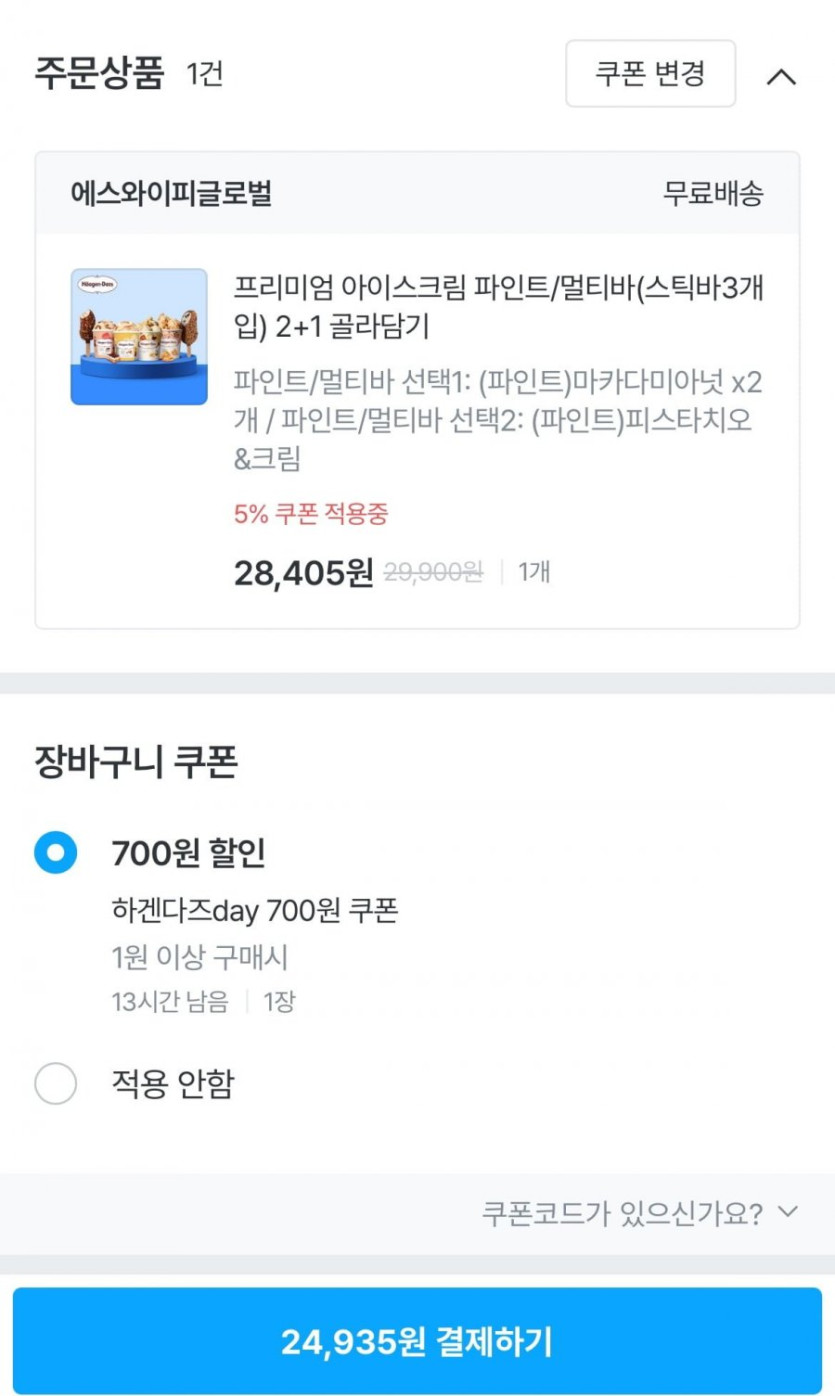
Task: Click the 1원 이상 구매시 condition text
Action: [x=200, y=957]
